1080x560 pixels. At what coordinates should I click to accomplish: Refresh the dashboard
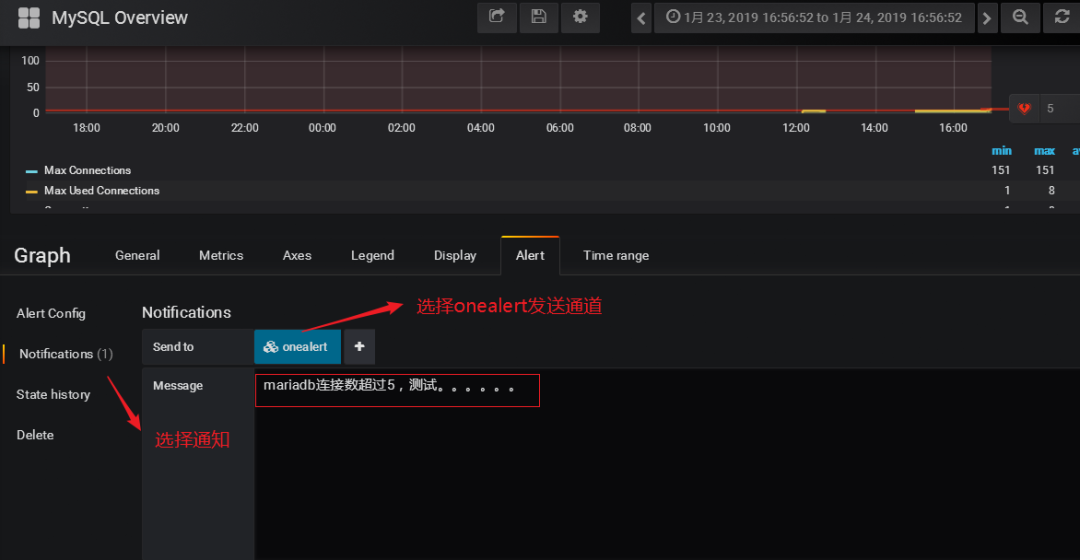coord(1061,18)
